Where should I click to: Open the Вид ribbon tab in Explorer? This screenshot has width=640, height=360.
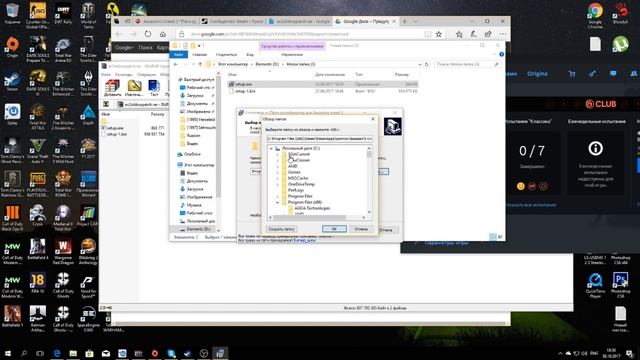pyautogui.click(x=250, y=55)
